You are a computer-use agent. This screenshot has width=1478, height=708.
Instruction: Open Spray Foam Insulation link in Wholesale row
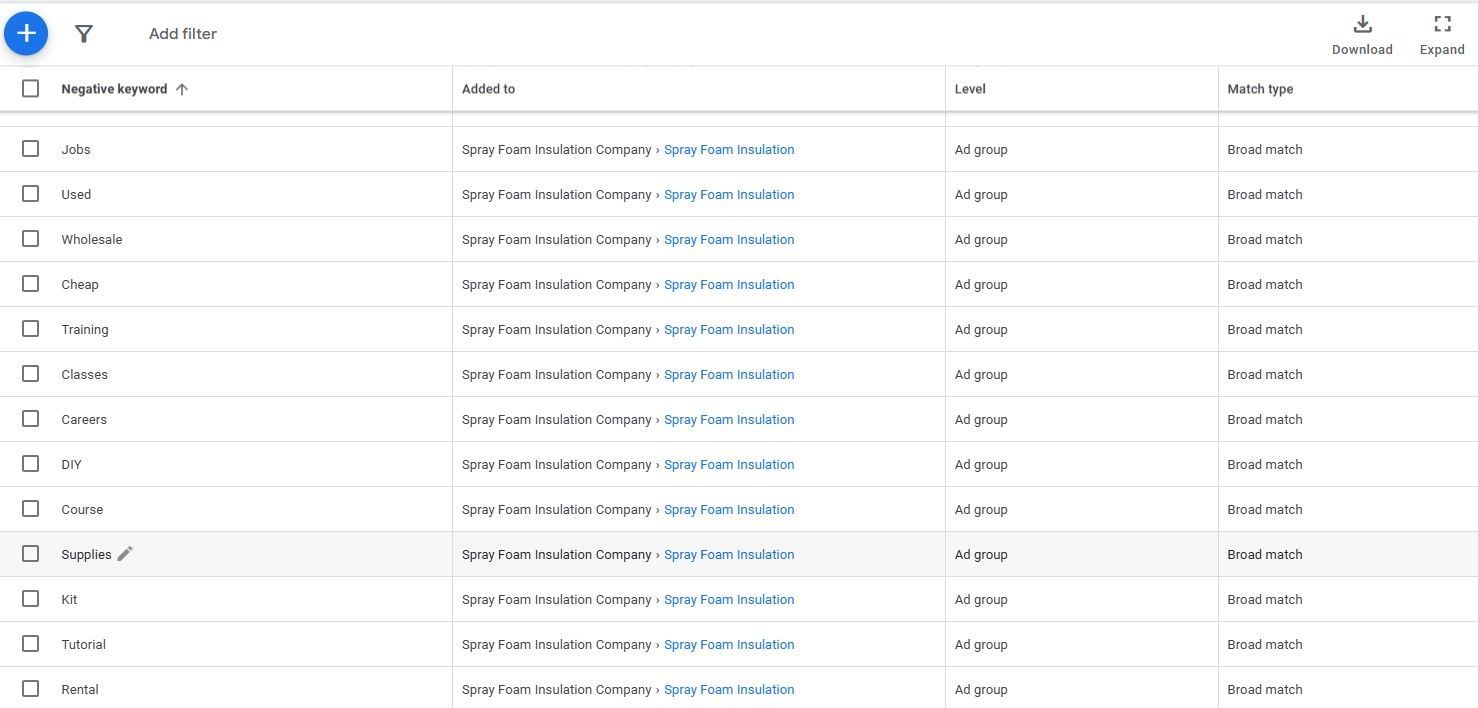(x=729, y=240)
